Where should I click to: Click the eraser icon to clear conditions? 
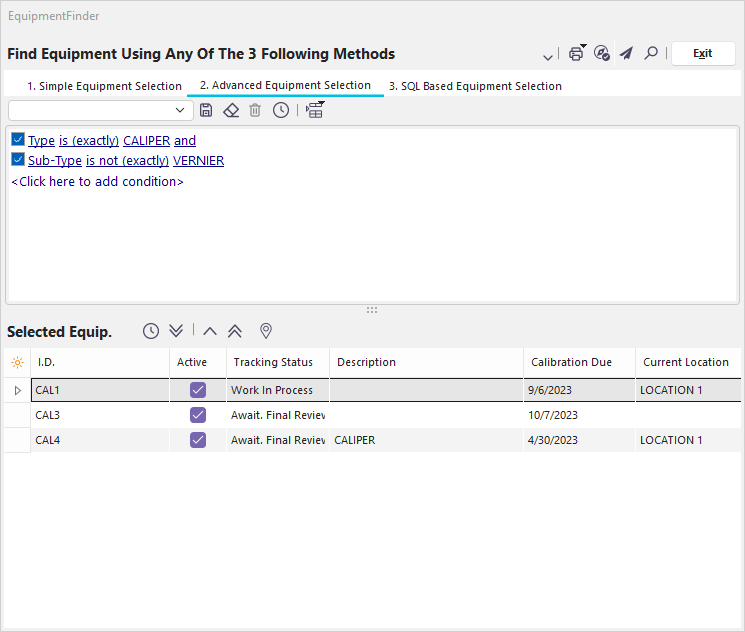pyautogui.click(x=231, y=110)
